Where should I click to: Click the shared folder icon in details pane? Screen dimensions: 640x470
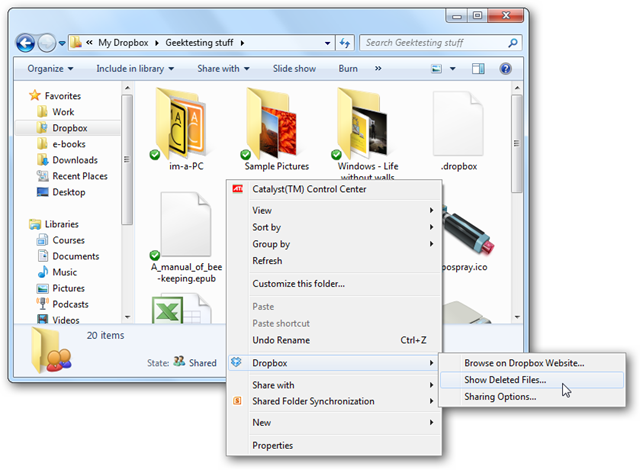pyautogui.click(x=51, y=351)
